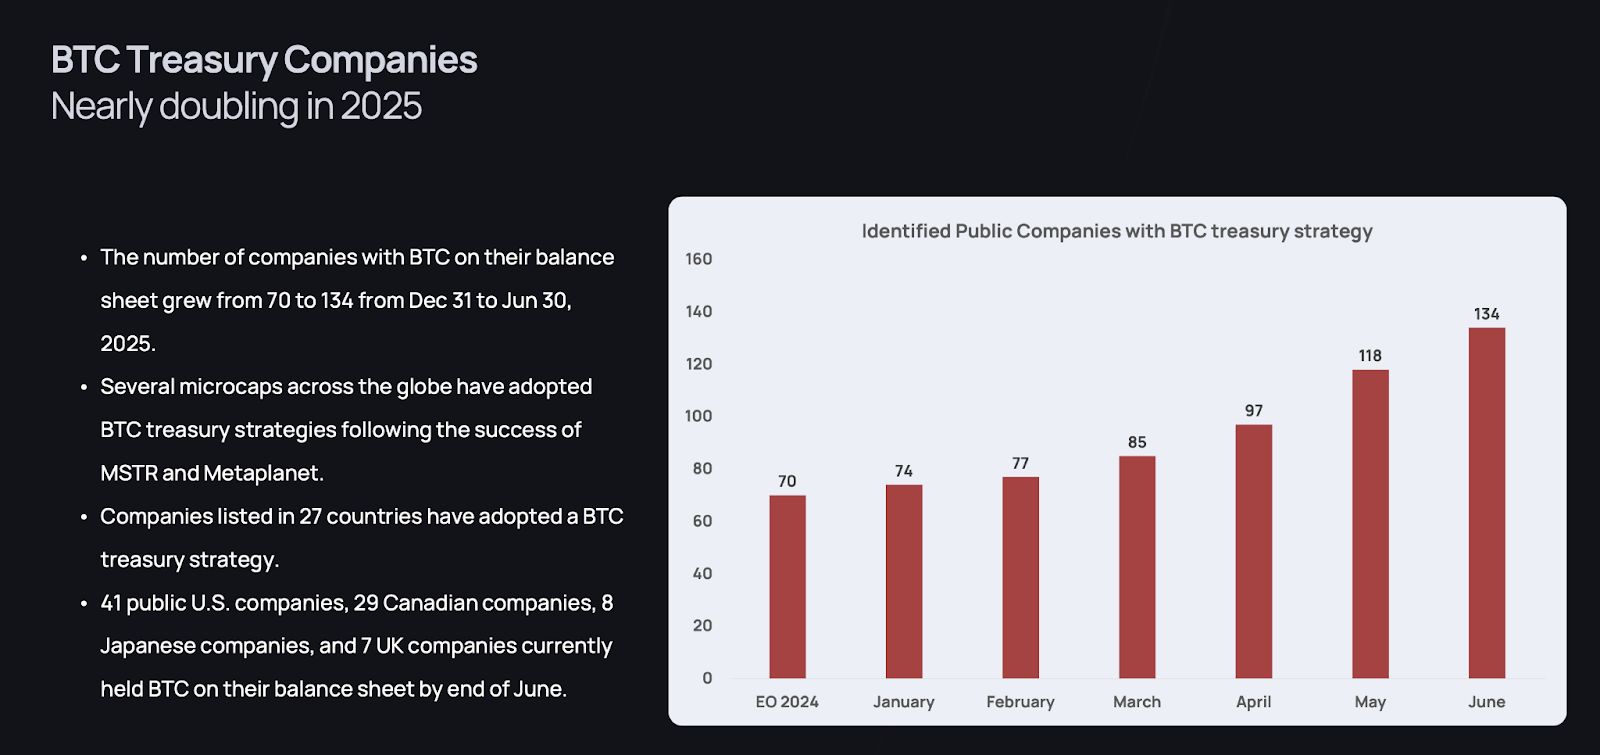Click the BTC Treasury Companies heading
The height and width of the screenshot is (755, 1600).
(x=264, y=60)
